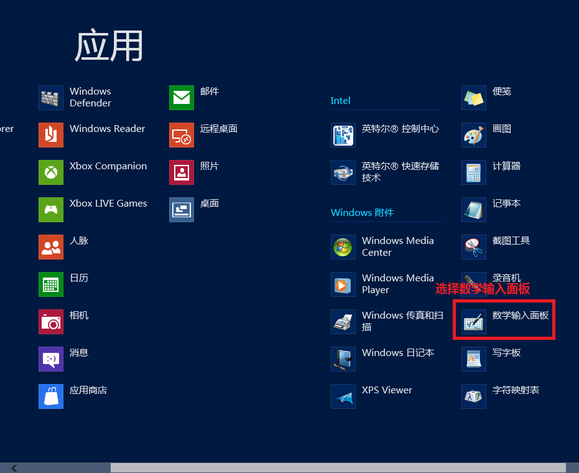Open Windows 传真和扫描 icon
The height and width of the screenshot is (473, 579).
tap(343, 322)
